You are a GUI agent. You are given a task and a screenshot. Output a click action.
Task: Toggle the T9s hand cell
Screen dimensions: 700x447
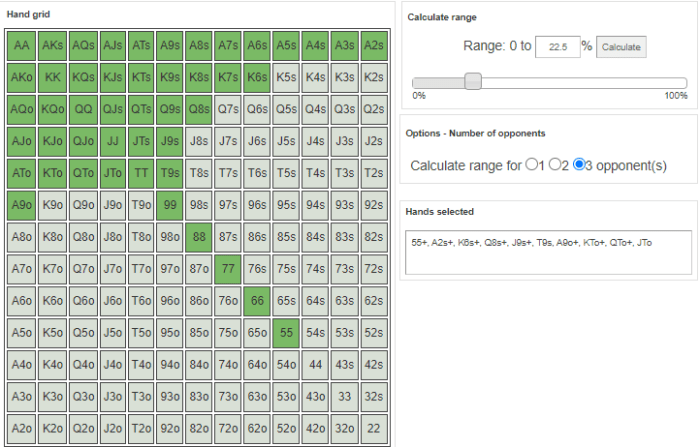pyautogui.click(x=170, y=172)
